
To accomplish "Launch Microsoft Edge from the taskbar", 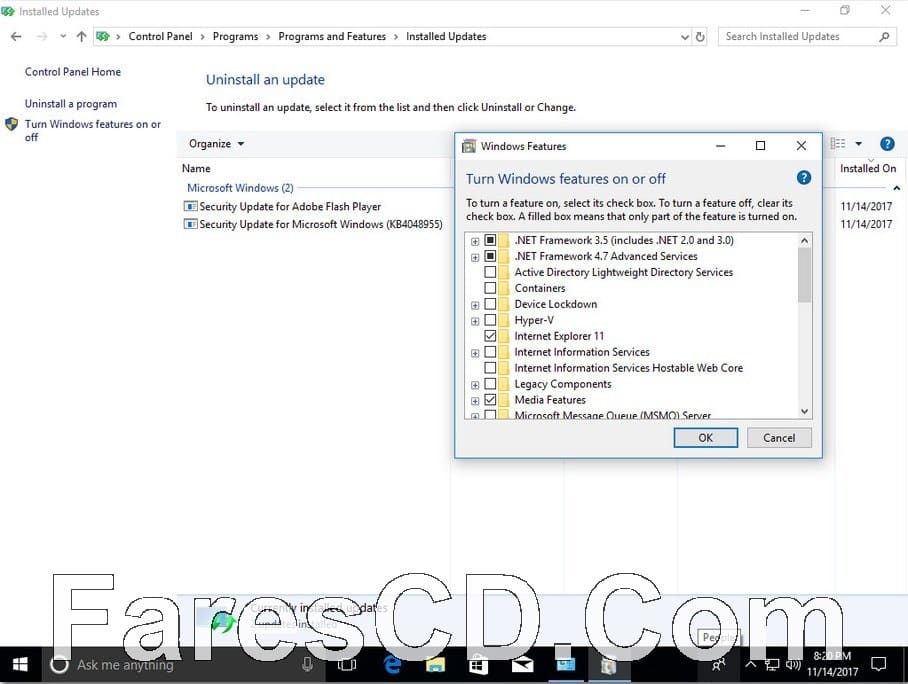I will tap(392, 665).
